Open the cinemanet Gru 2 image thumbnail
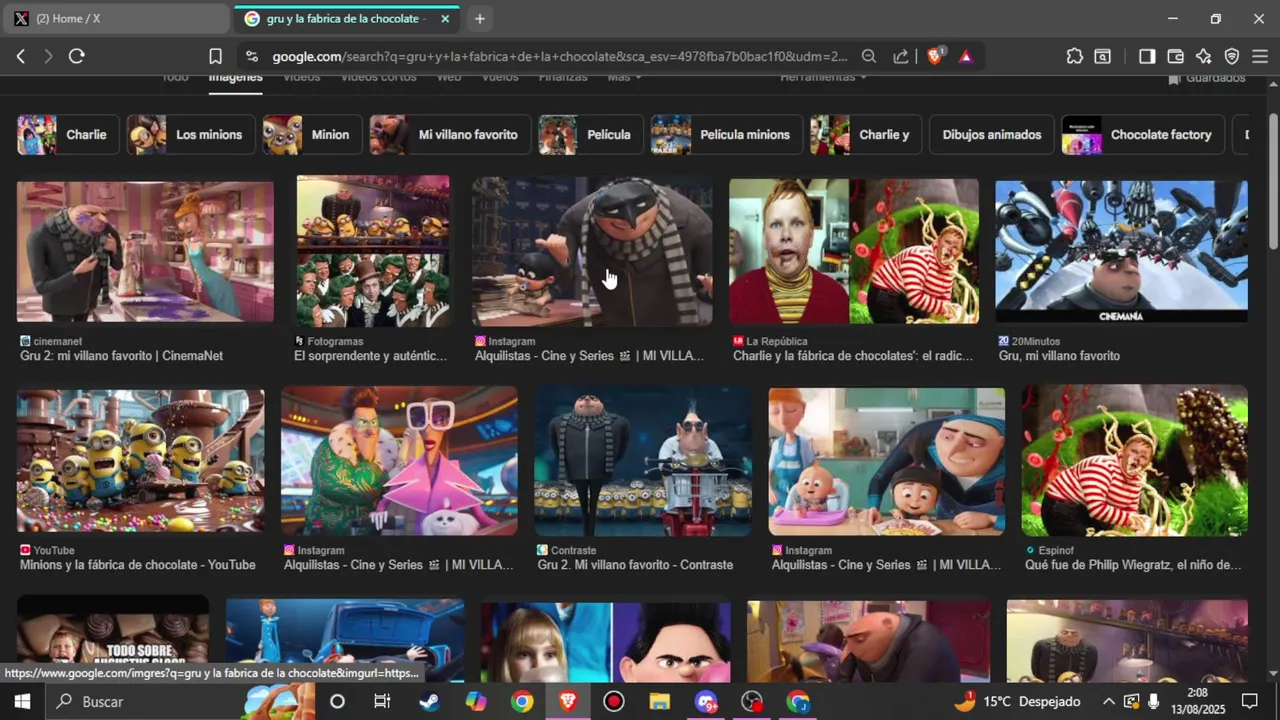Viewport: 1280px width, 720px height. [x=145, y=251]
